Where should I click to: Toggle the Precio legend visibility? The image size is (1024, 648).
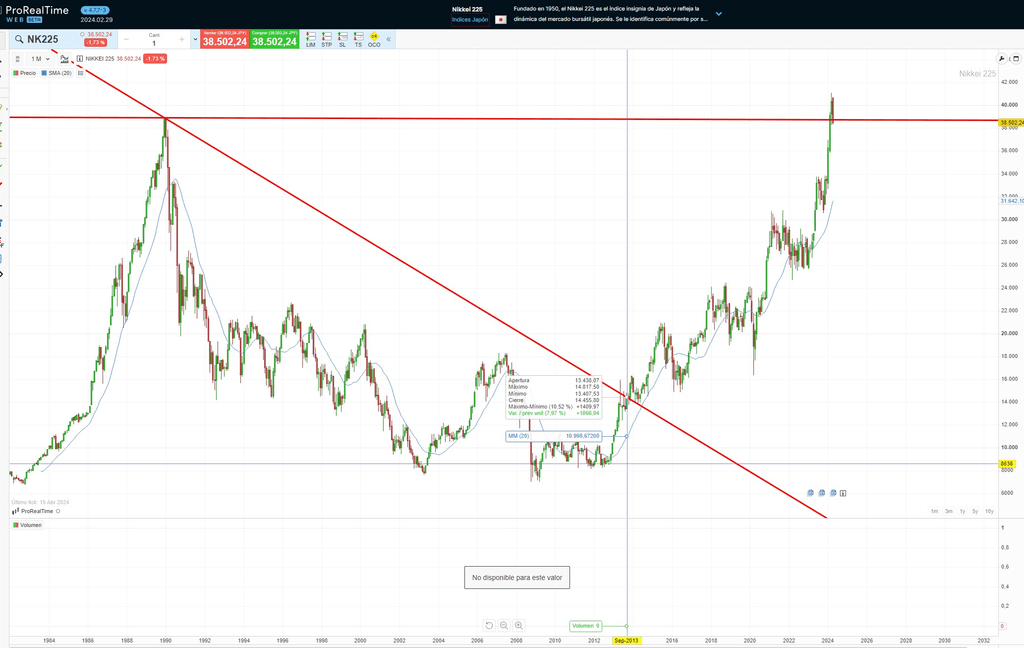(26, 73)
